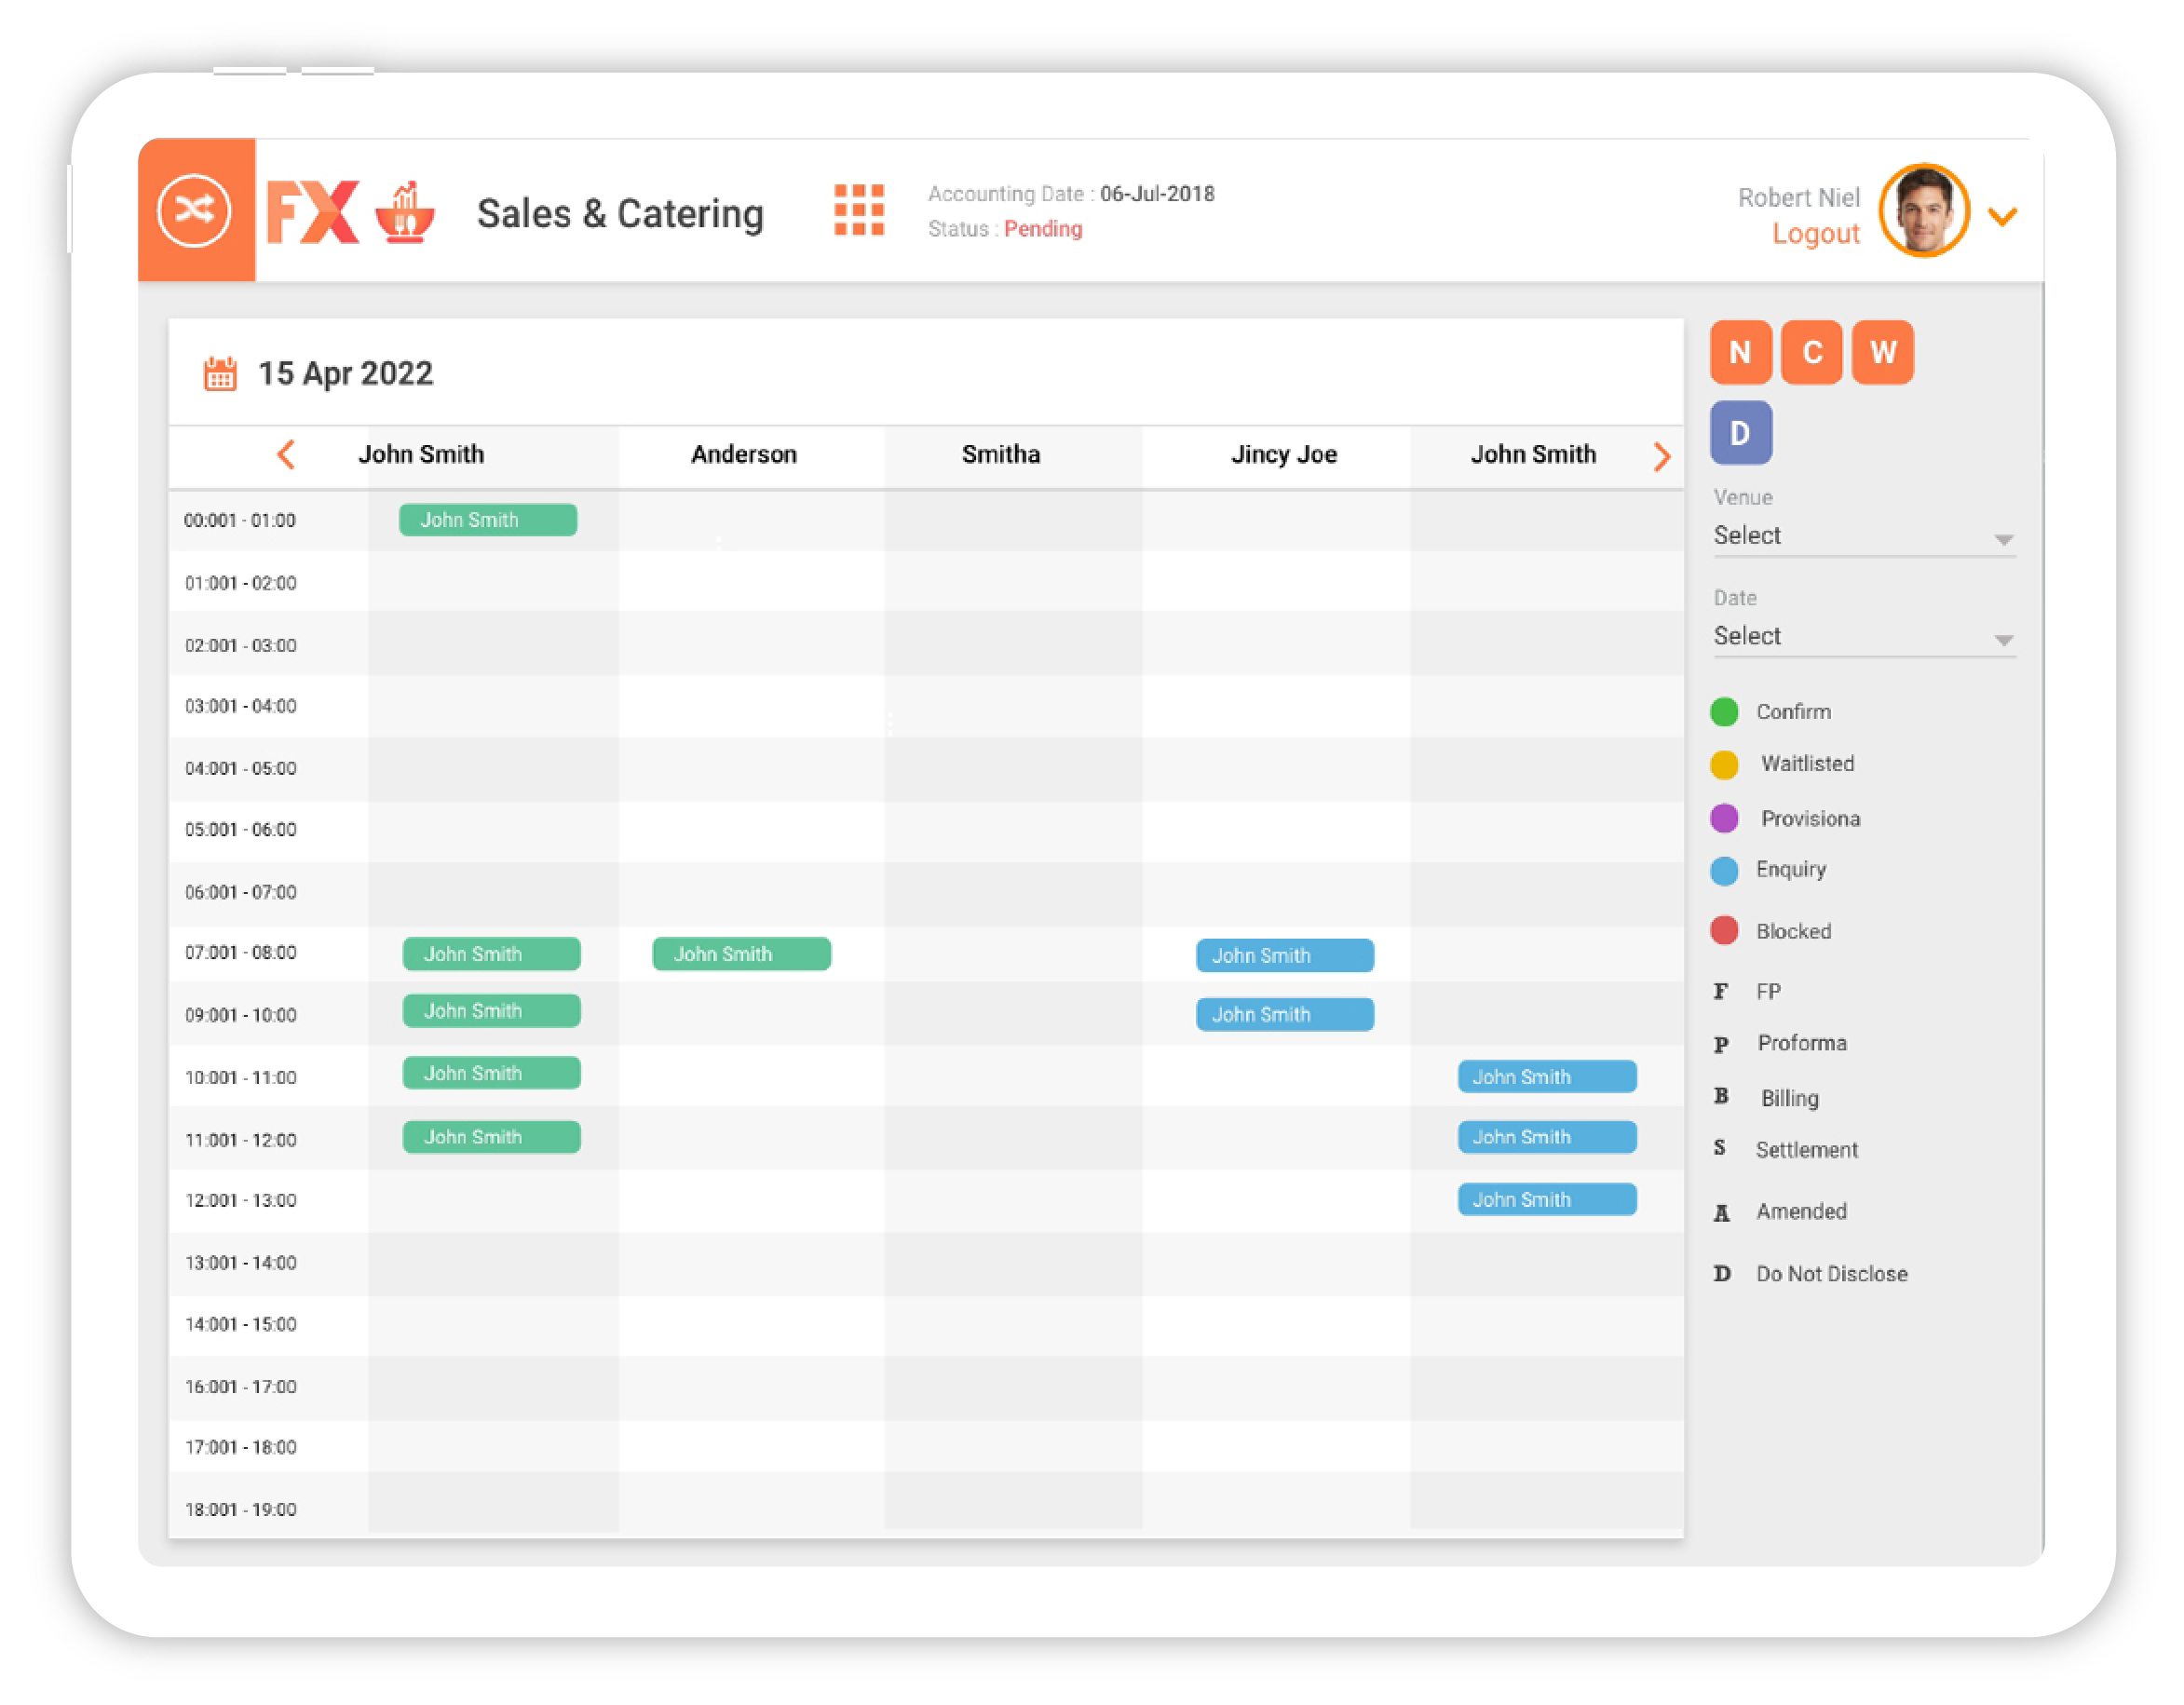Open the apps grid icon
The height and width of the screenshot is (1705, 2184).
point(858,210)
